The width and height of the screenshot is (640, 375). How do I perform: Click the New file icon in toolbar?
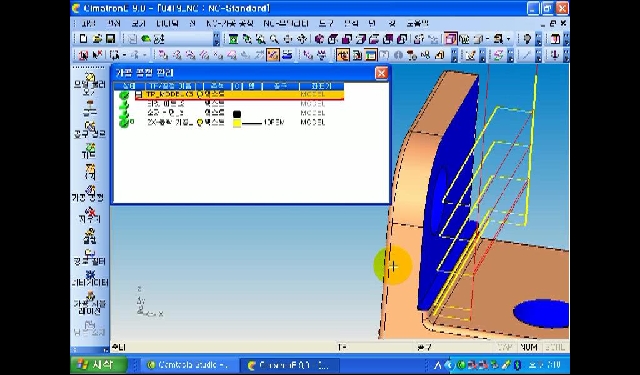(x=84, y=39)
